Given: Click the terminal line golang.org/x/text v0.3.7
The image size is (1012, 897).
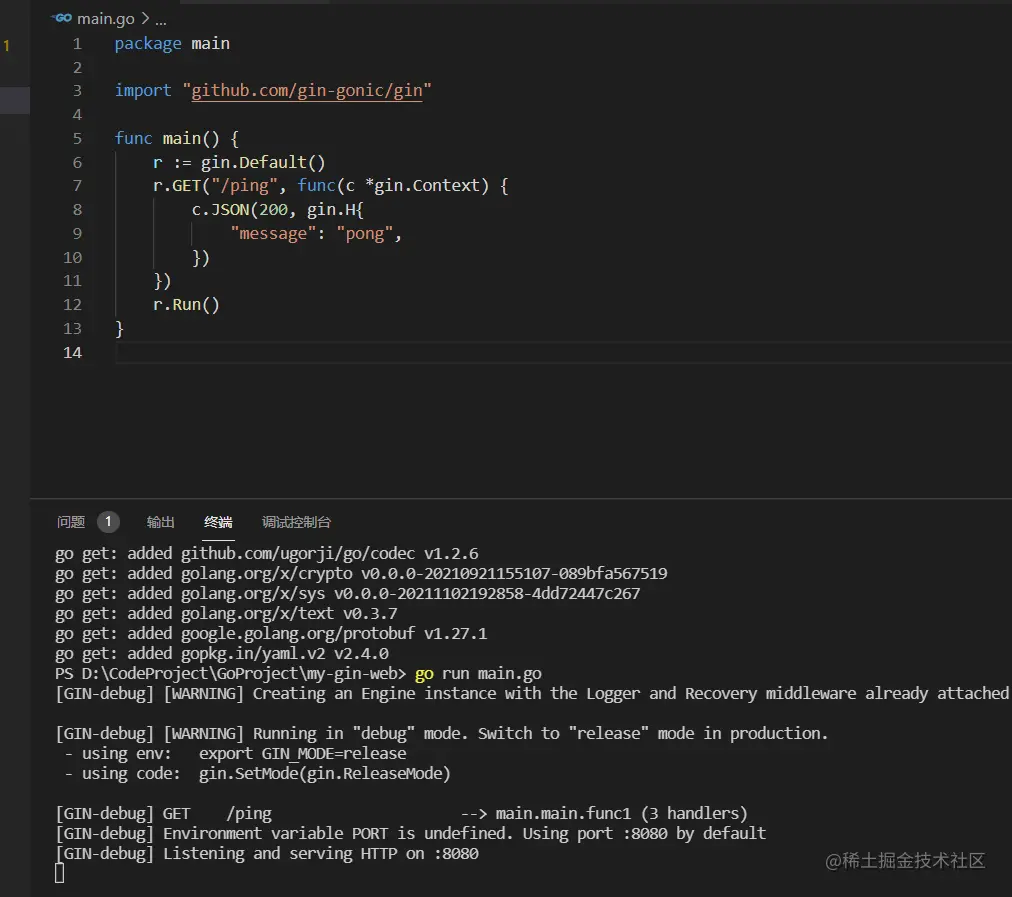Looking at the screenshot, I should point(226,614).
